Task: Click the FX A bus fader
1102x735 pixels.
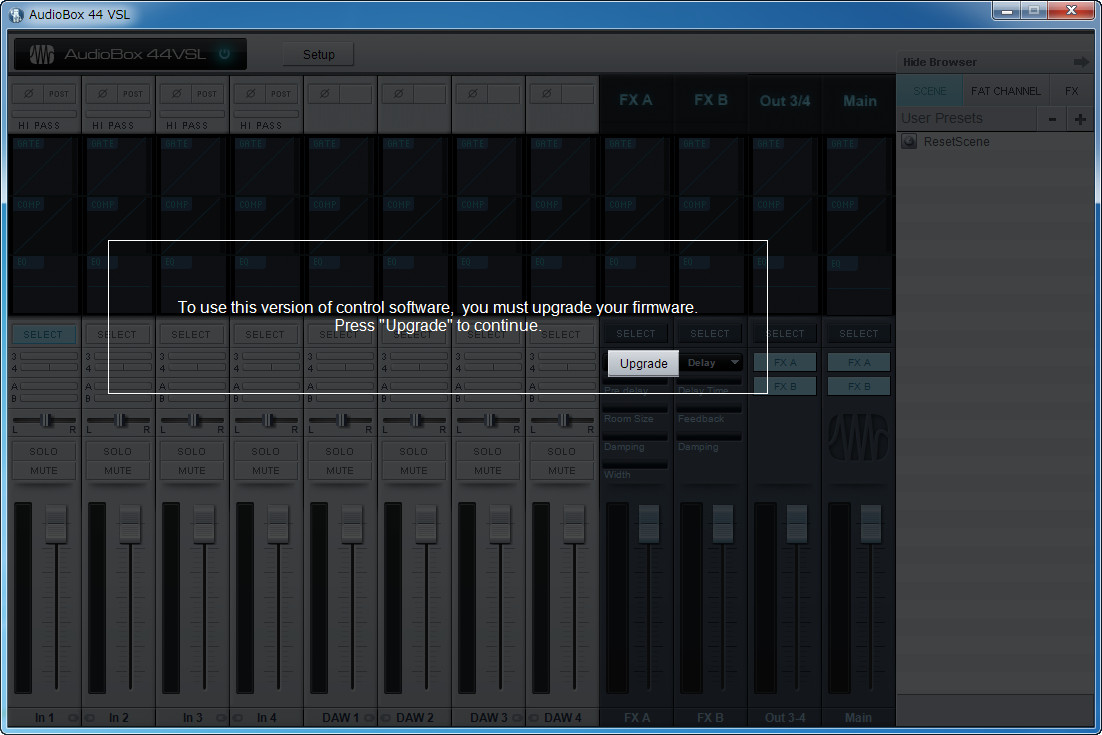Action: pos(649,523)
